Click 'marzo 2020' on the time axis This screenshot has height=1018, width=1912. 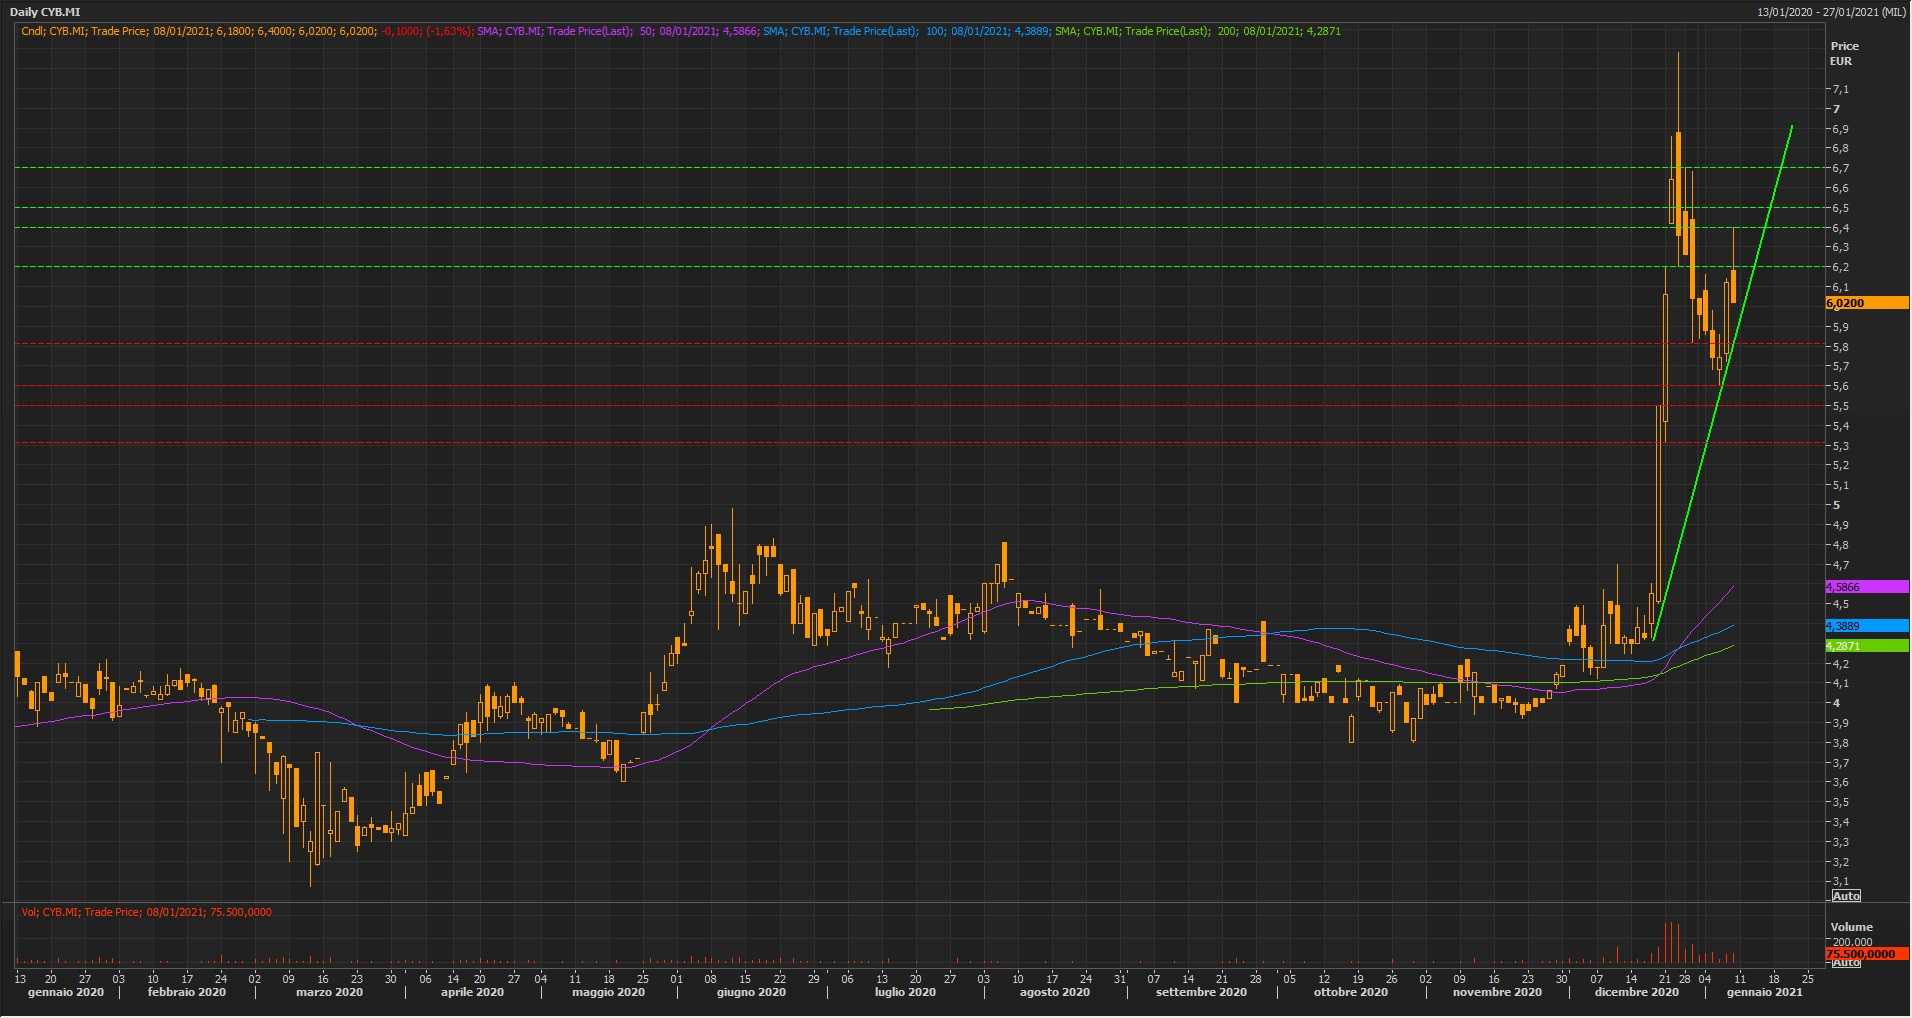[x=329, y=993]
